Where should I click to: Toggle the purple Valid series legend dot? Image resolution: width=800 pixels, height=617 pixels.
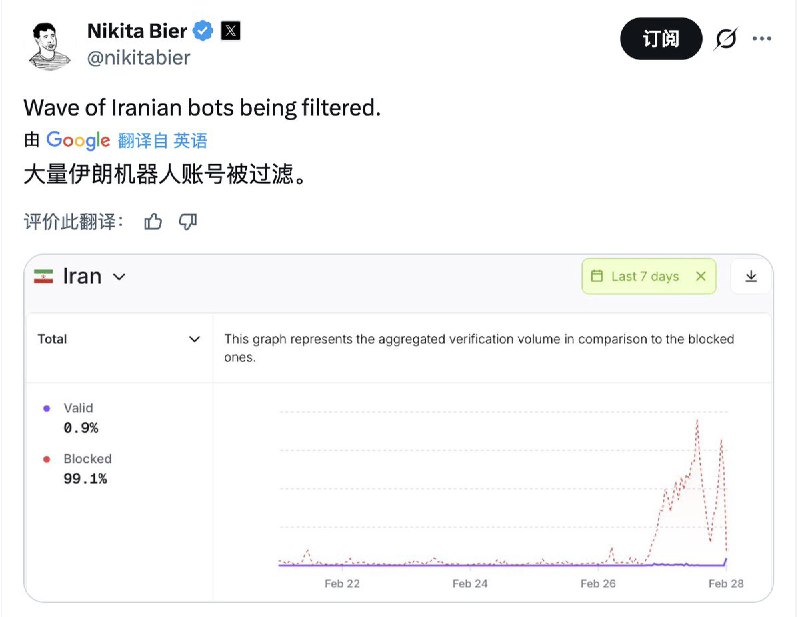point(45,408)
